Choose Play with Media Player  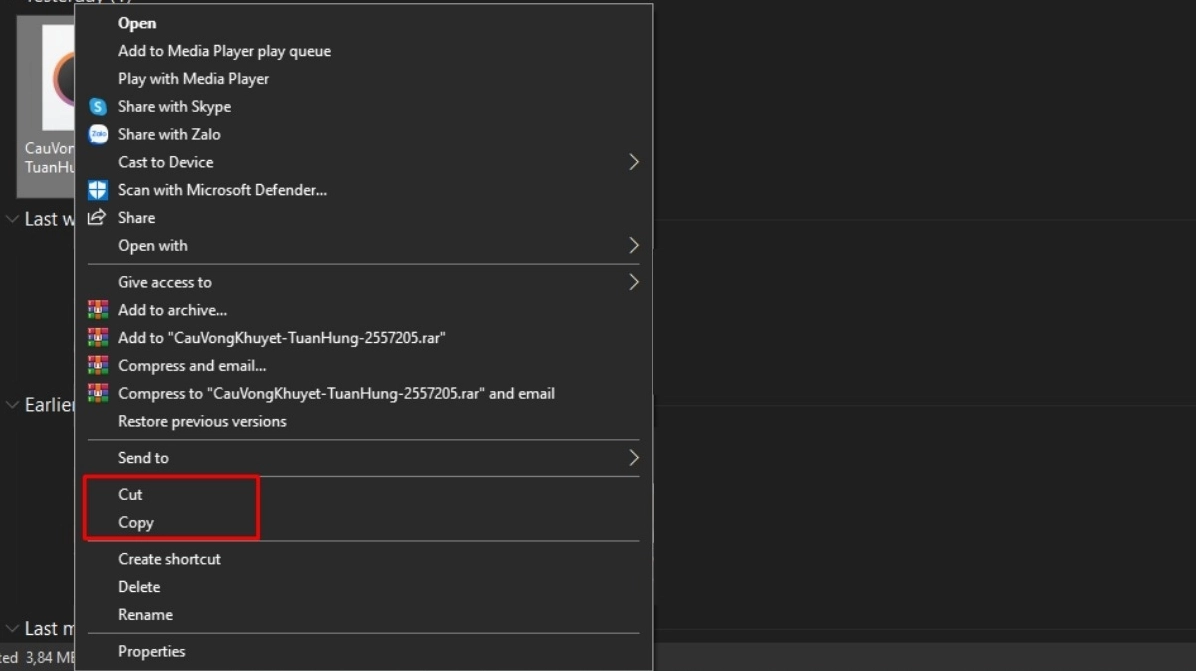point(363,79)
